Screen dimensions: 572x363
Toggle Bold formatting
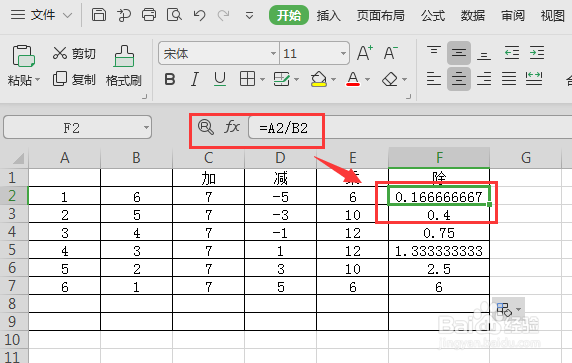pyautogui.click(x=170, y=79)
